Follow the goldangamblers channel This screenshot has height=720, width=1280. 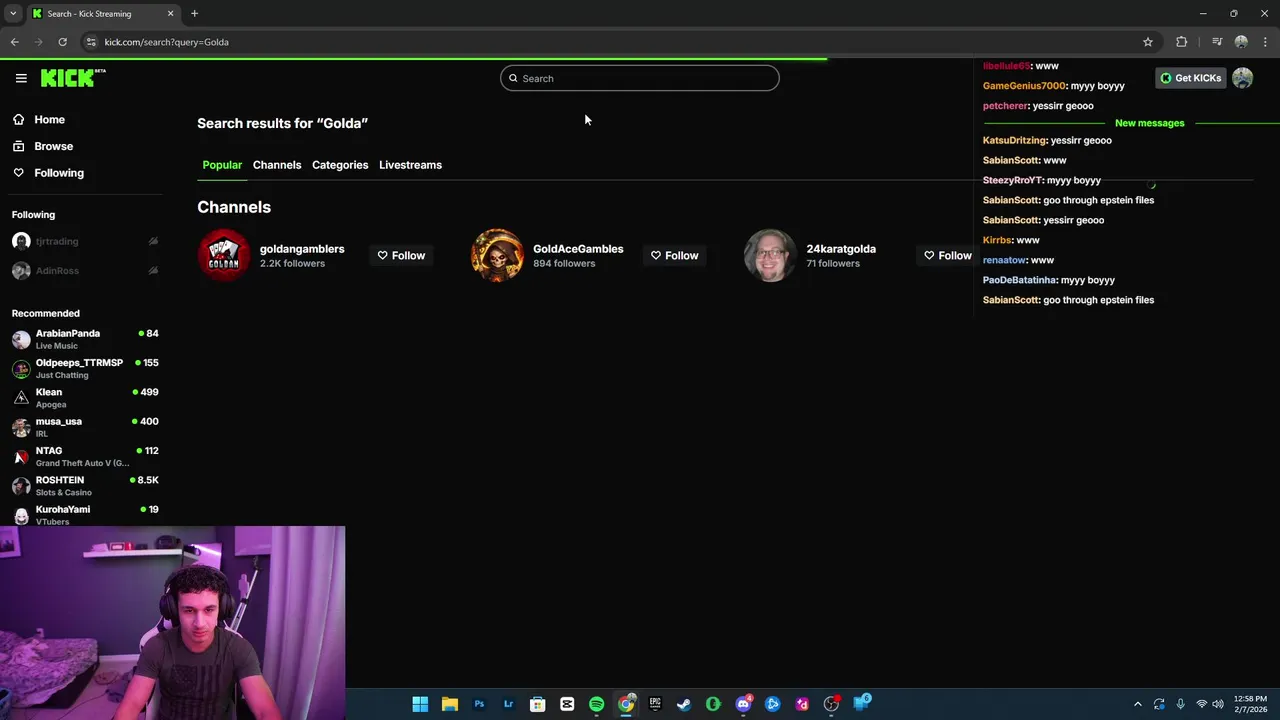[x=401, y=255]
